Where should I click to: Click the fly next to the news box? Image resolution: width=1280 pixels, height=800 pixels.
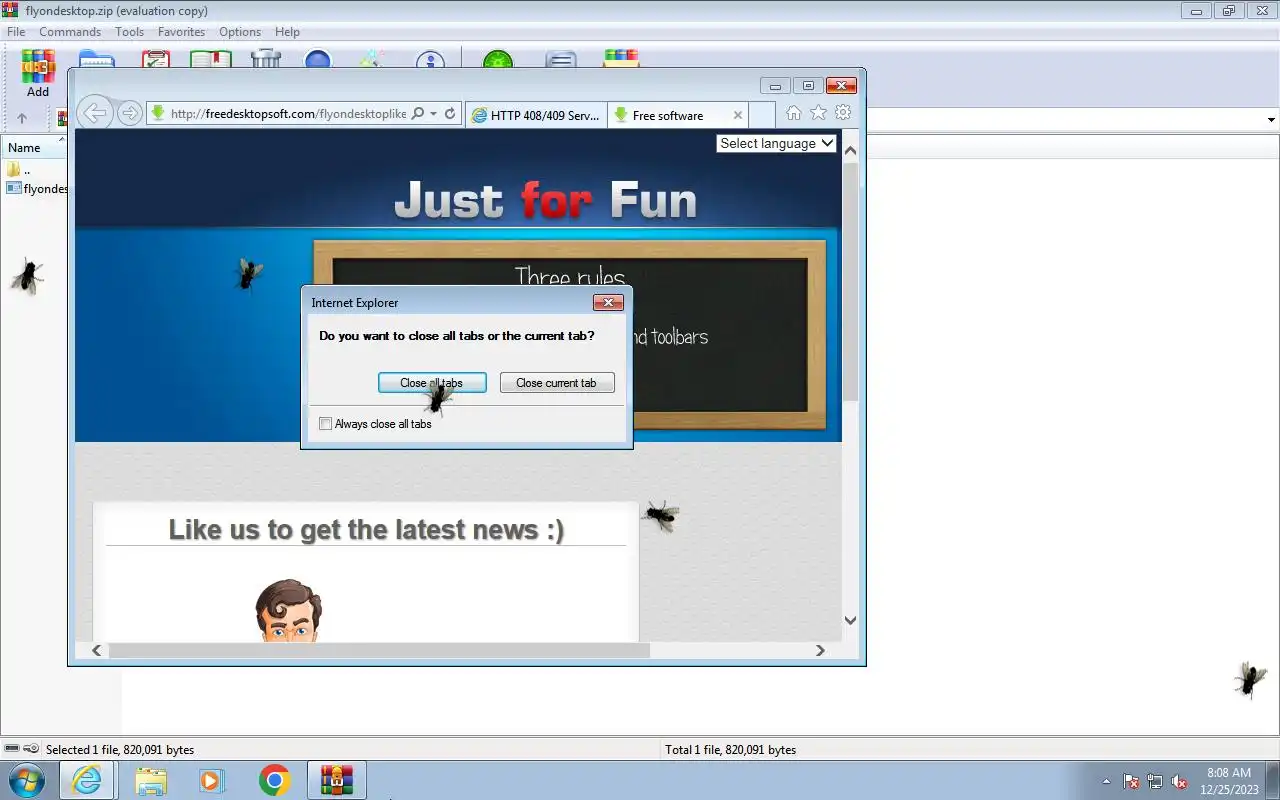[x=660, y=516]
